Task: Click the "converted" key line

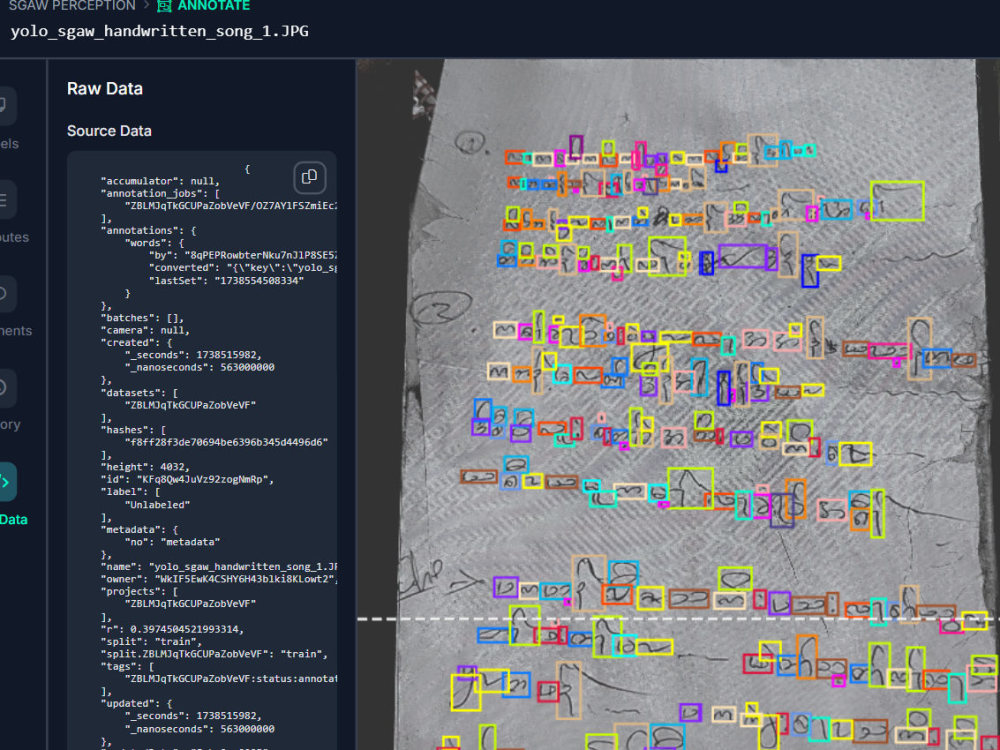Action: click(x=242, y=268)
